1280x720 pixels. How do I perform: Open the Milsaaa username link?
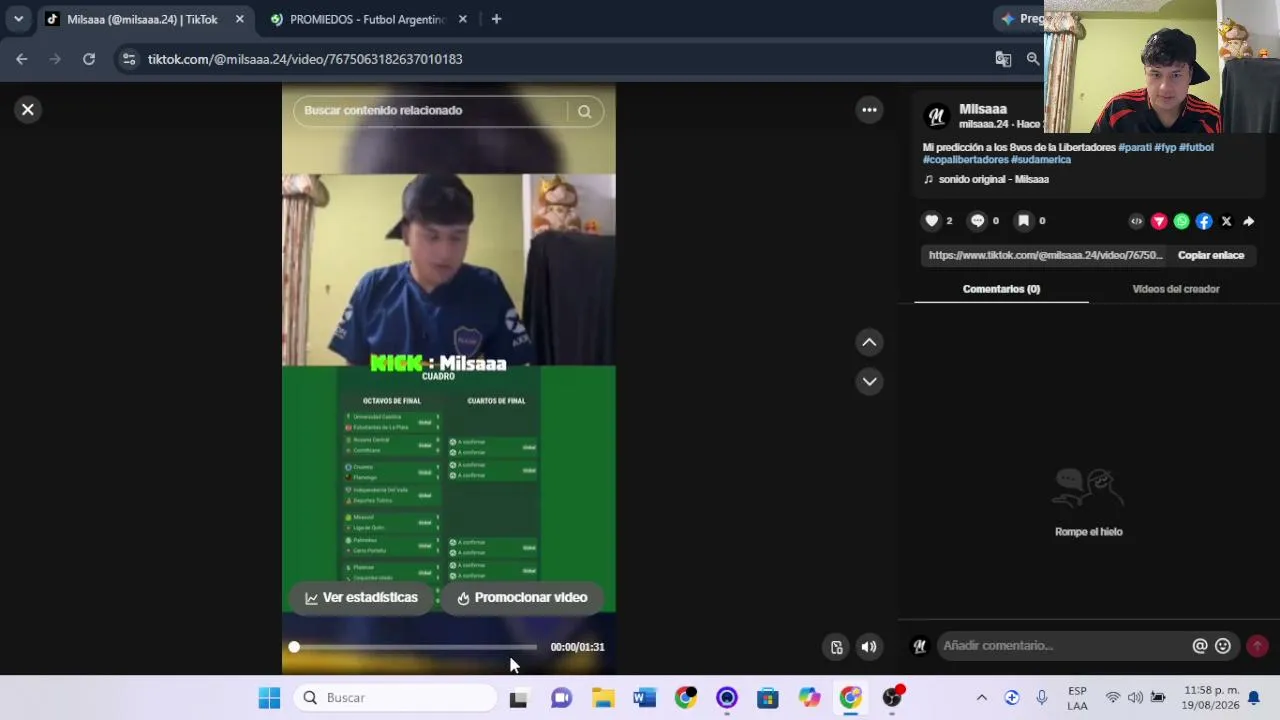[x=983, y=109]
